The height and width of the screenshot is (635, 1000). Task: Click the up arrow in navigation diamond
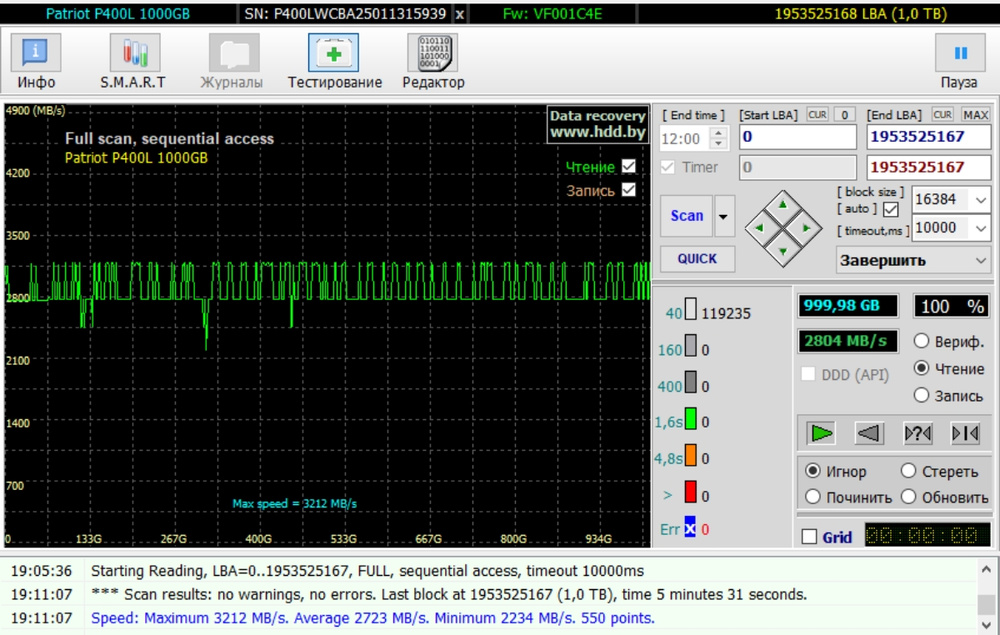(x=783, y=205)
